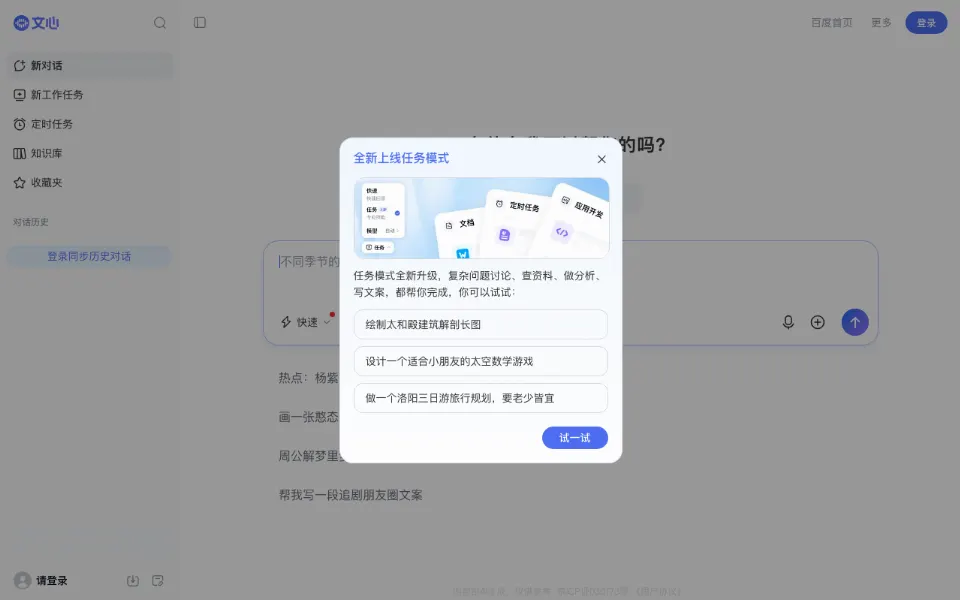This screenshot has width=960, height=600.
Task: Click the 画一张憨态 prompt suggestion
Action: pyautogui.click(x=308, y=417)
